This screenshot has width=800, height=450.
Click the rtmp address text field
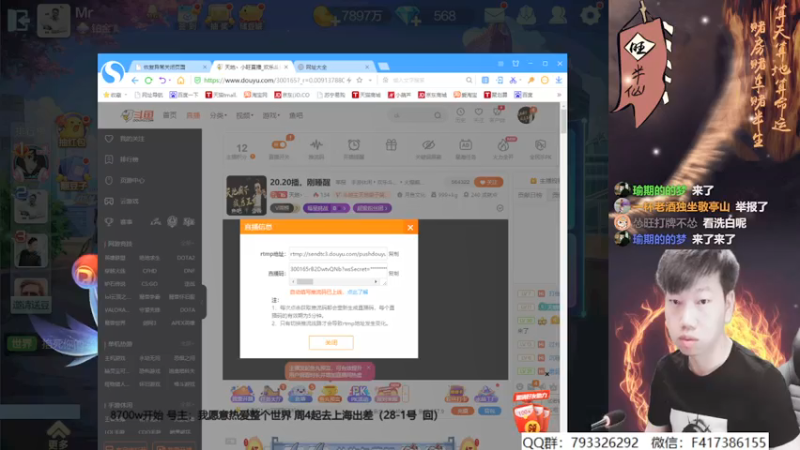point(338,254)
